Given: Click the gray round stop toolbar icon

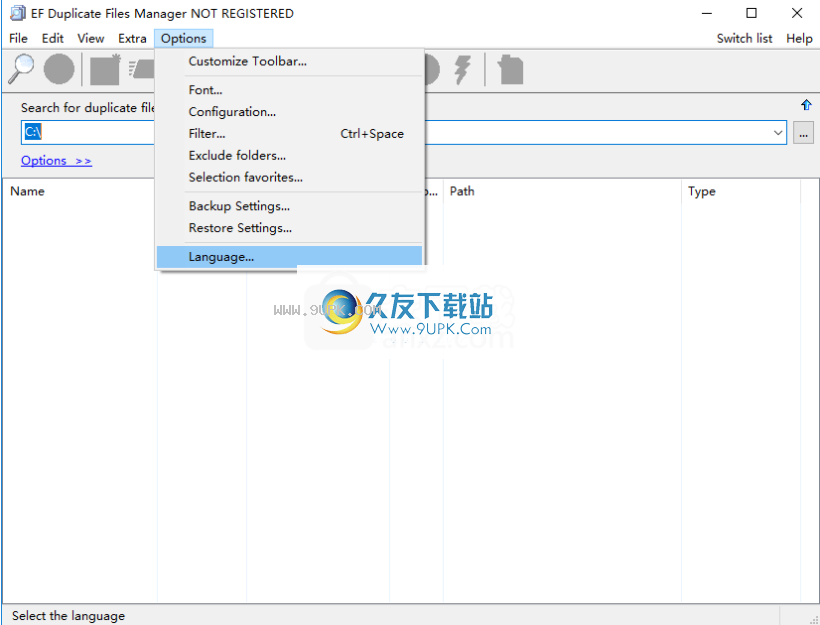Looking at the screenshot, I should click(59, 69).
